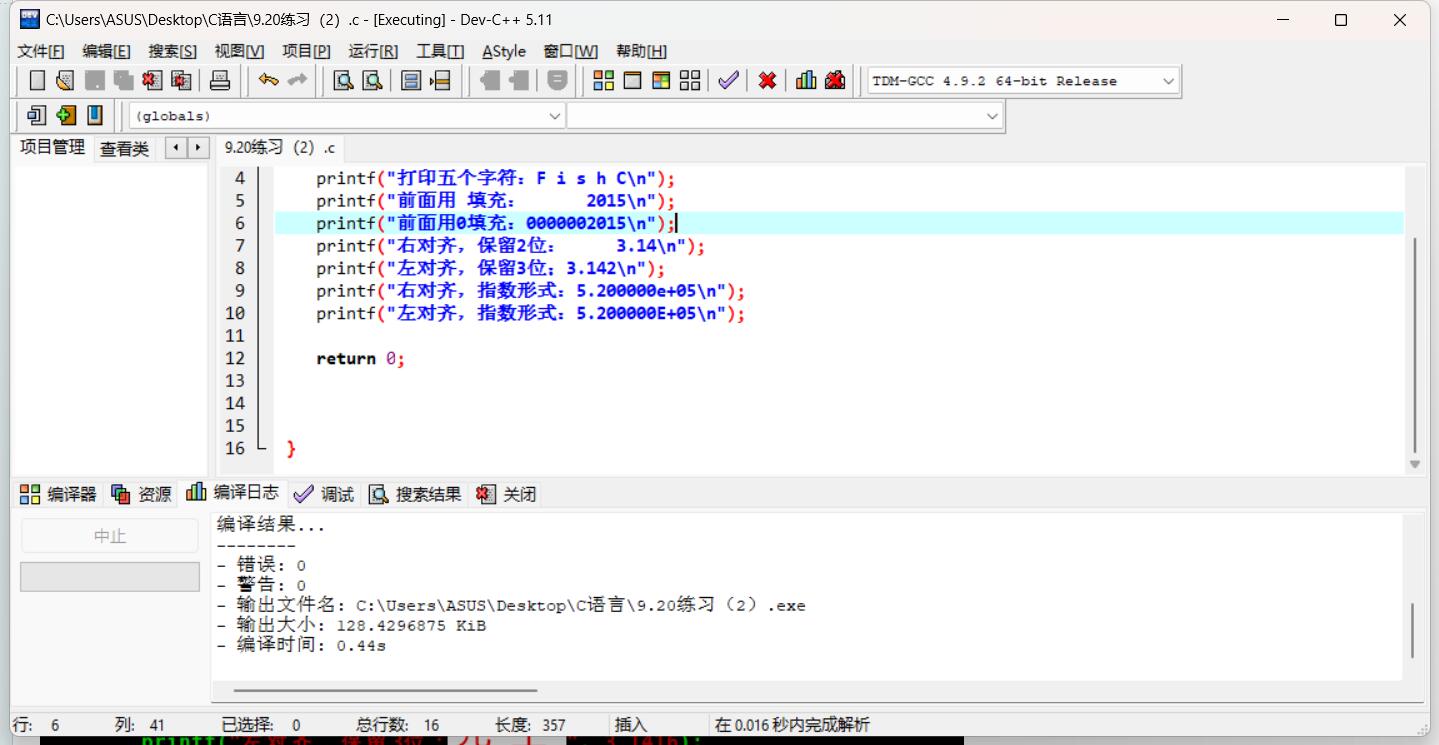Click overlapping windows icon in second toolbar
The width and height of the screenshot is (1439, 745).
[37, 115]
